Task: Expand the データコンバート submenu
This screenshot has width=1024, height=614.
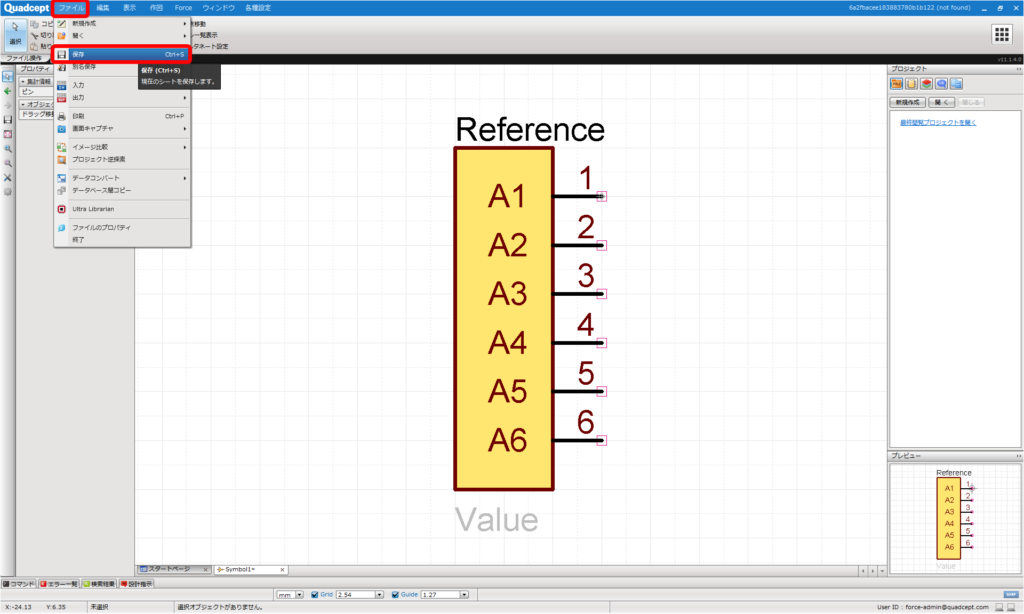Action: [x=122, y=178]
